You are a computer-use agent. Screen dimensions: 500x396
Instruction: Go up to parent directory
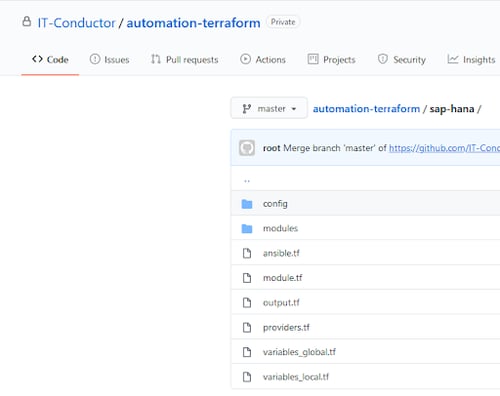[x=247, y=181]
